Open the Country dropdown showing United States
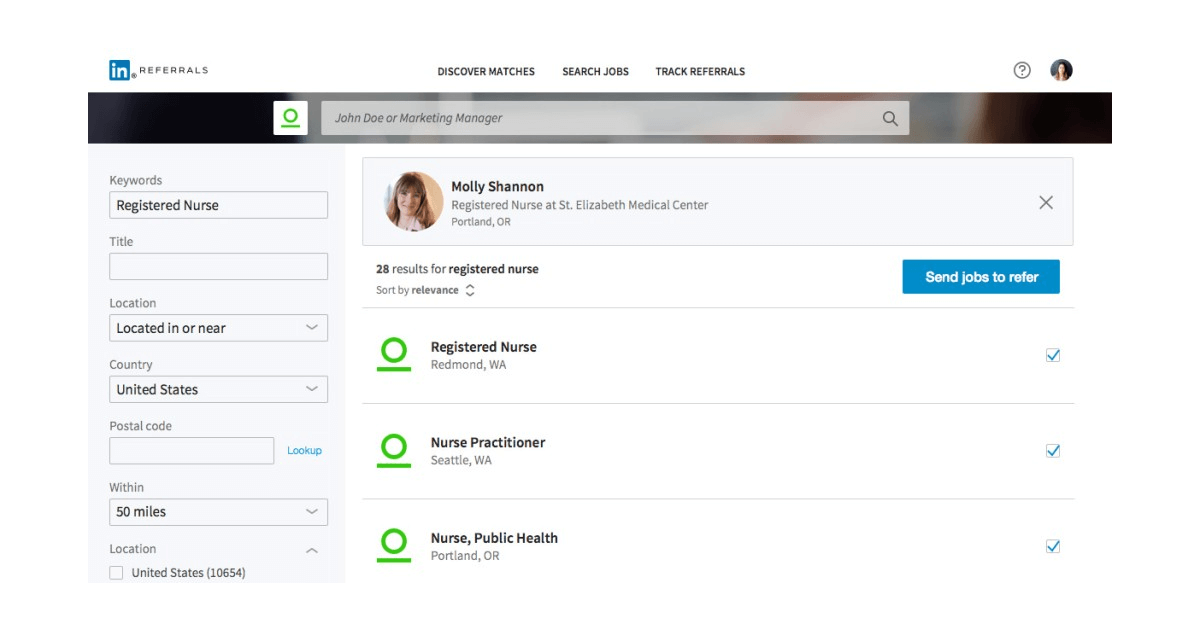This screenshot has height=630, width=1200. click(218, 389)
